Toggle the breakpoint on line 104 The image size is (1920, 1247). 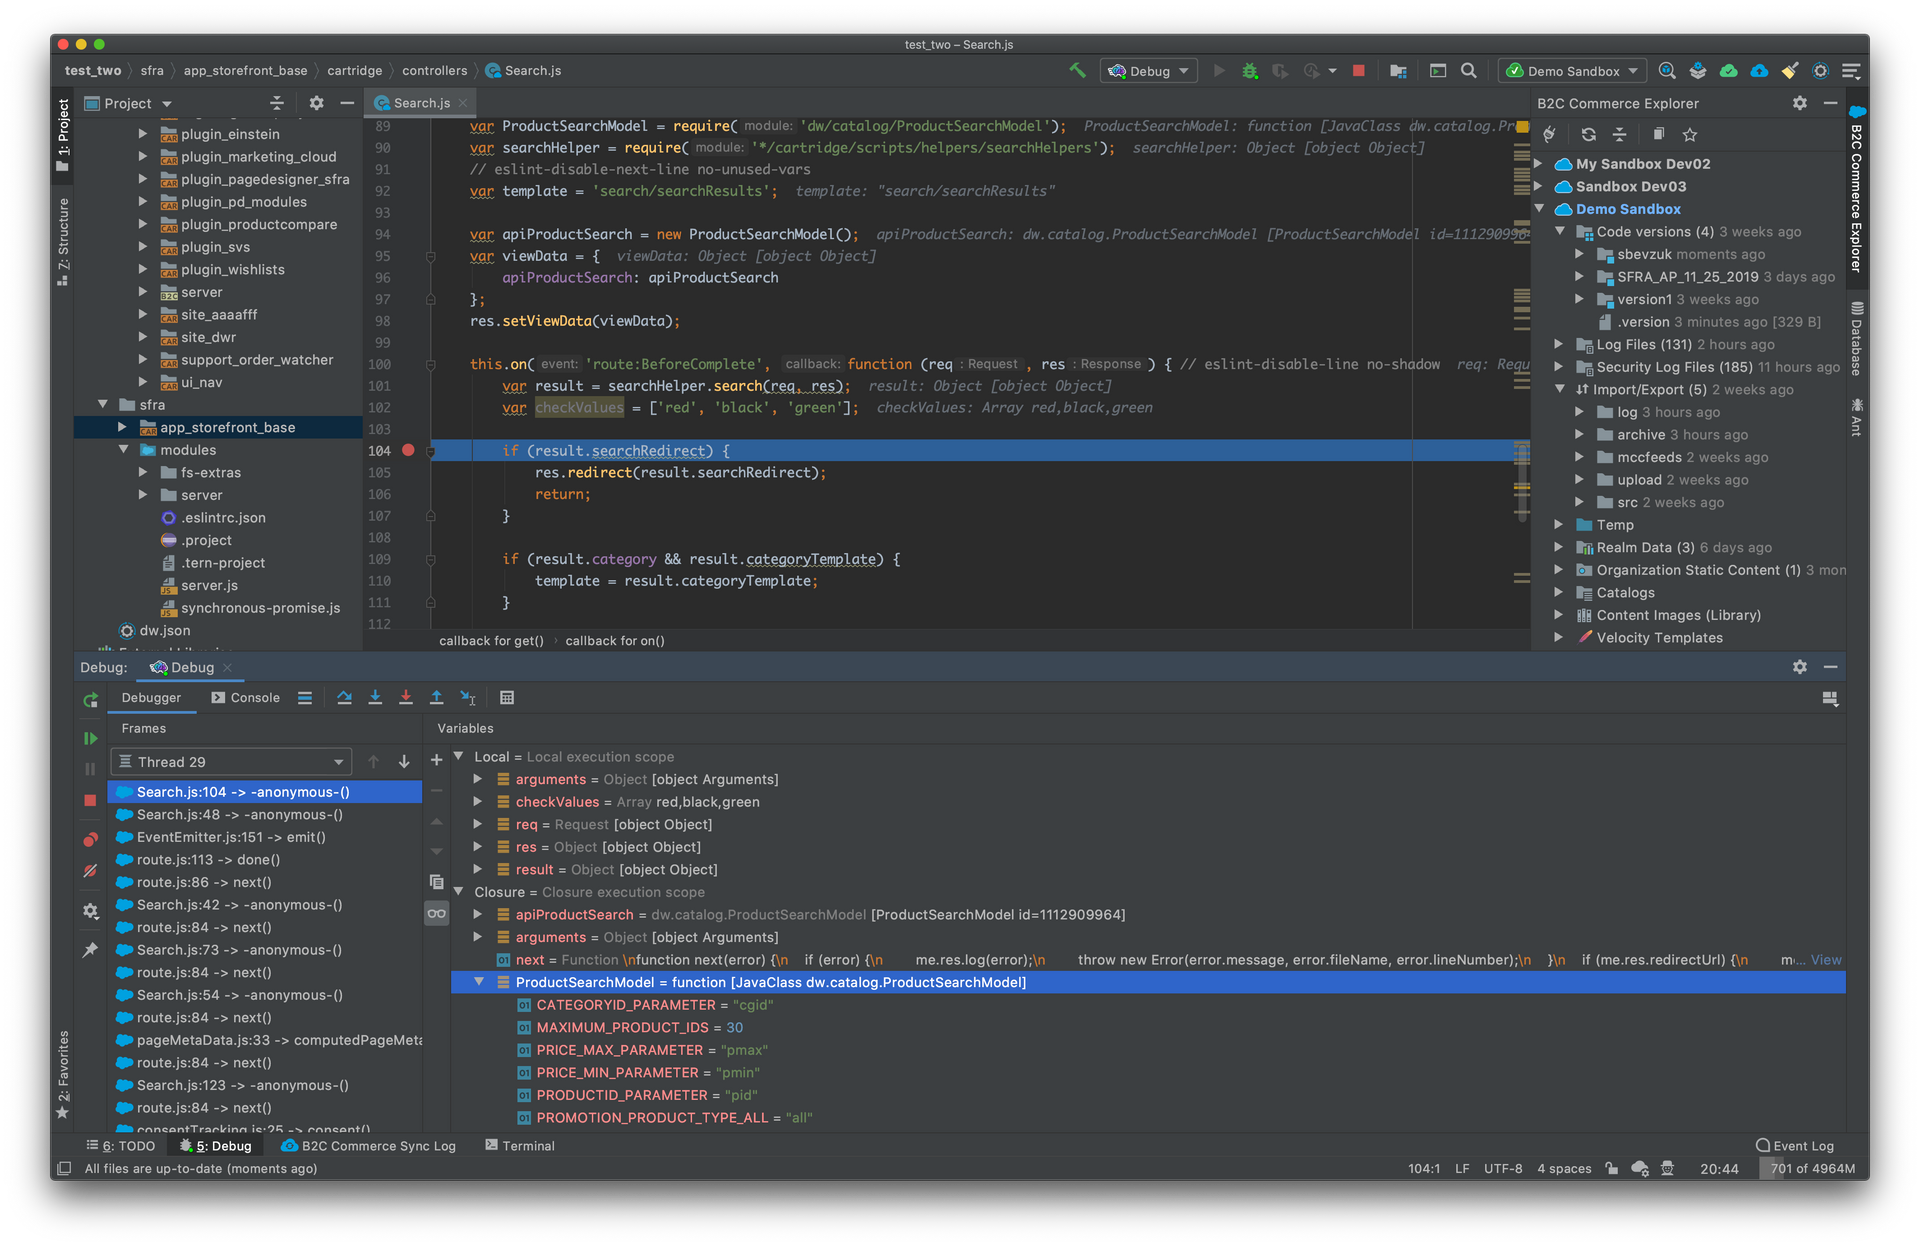click(408, 451)
